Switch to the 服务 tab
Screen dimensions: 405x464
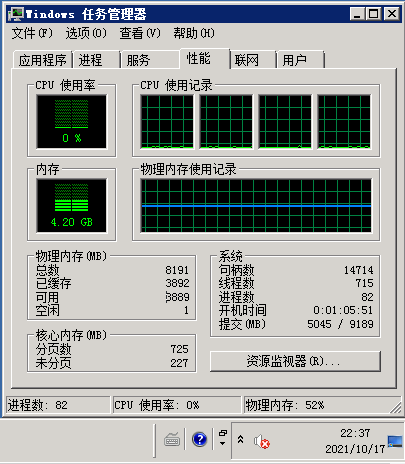145,60
